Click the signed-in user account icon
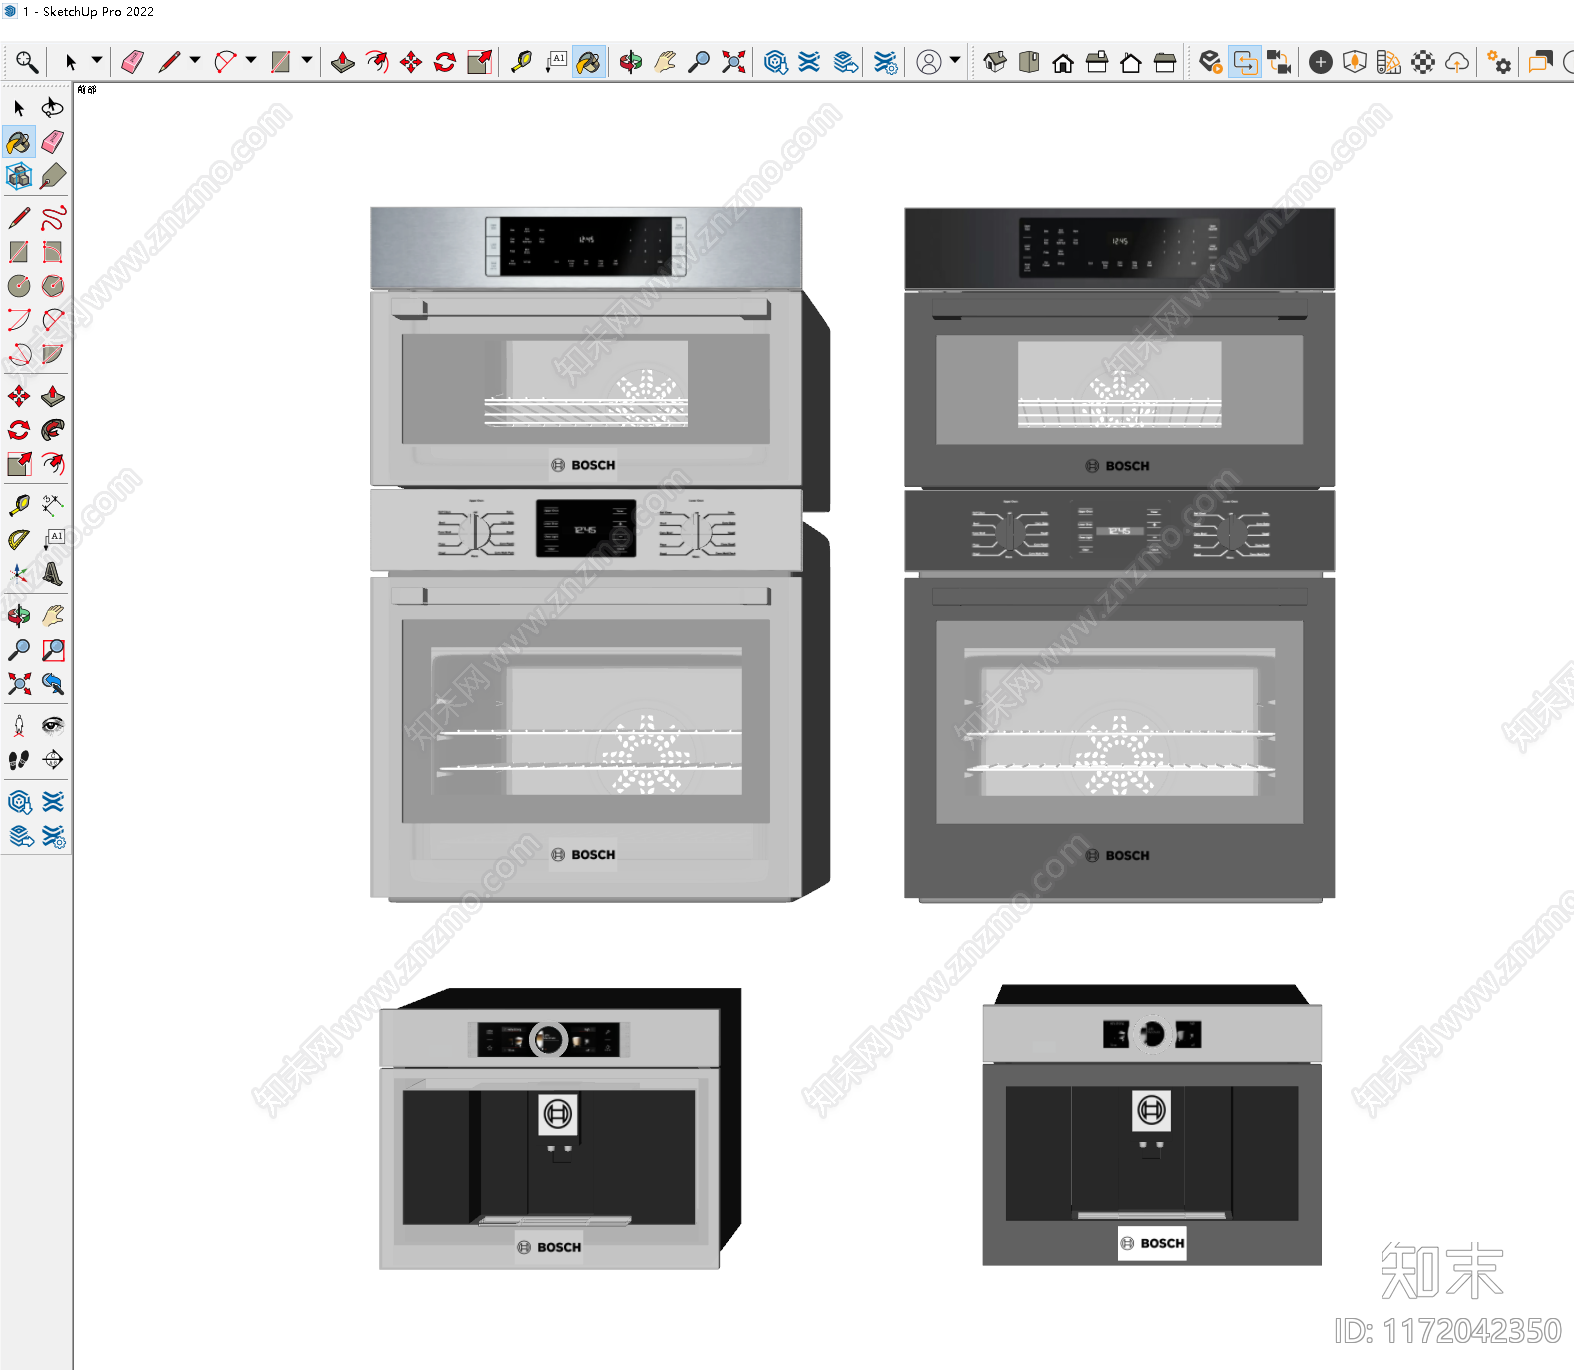1574x1370 pixels. [x=929, y=62]
